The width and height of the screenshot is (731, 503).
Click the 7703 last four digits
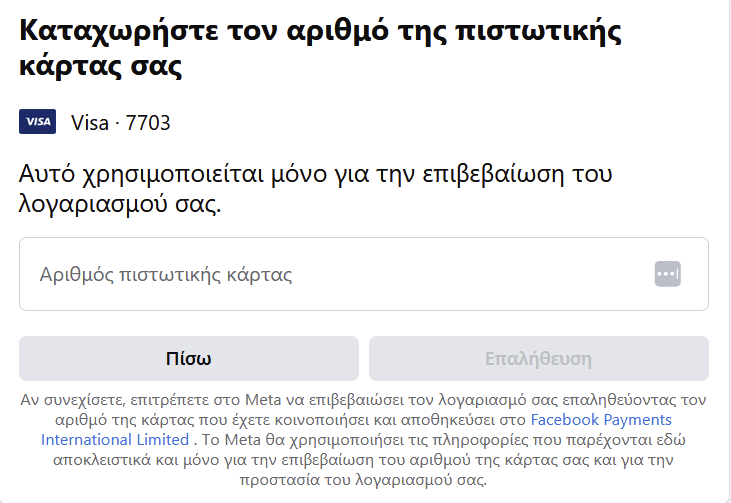tap(148, 123)
